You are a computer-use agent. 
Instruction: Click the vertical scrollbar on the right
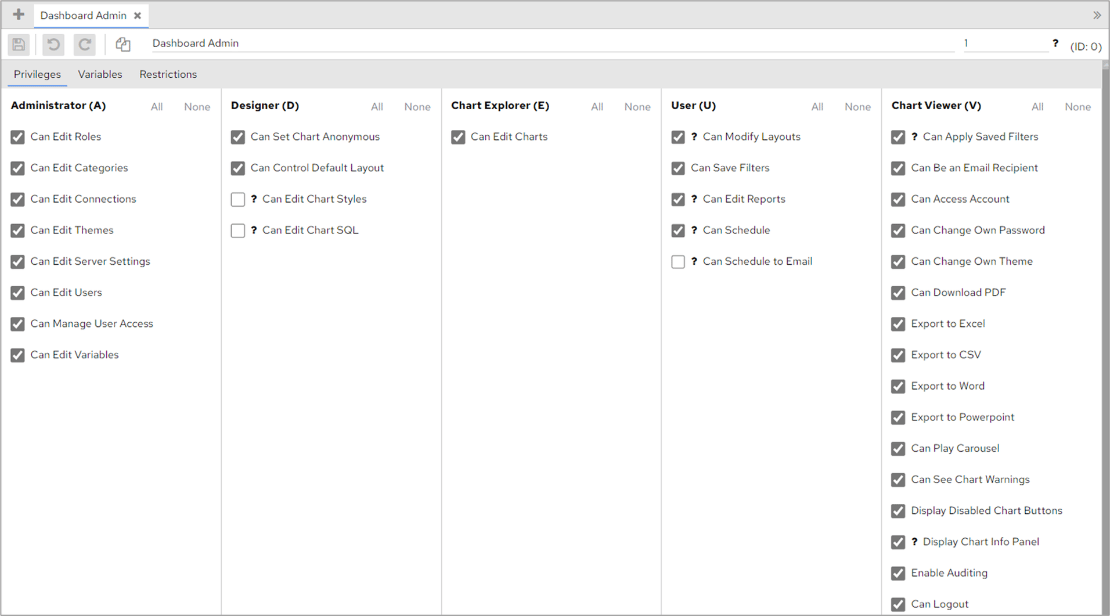click(1106, 338)
